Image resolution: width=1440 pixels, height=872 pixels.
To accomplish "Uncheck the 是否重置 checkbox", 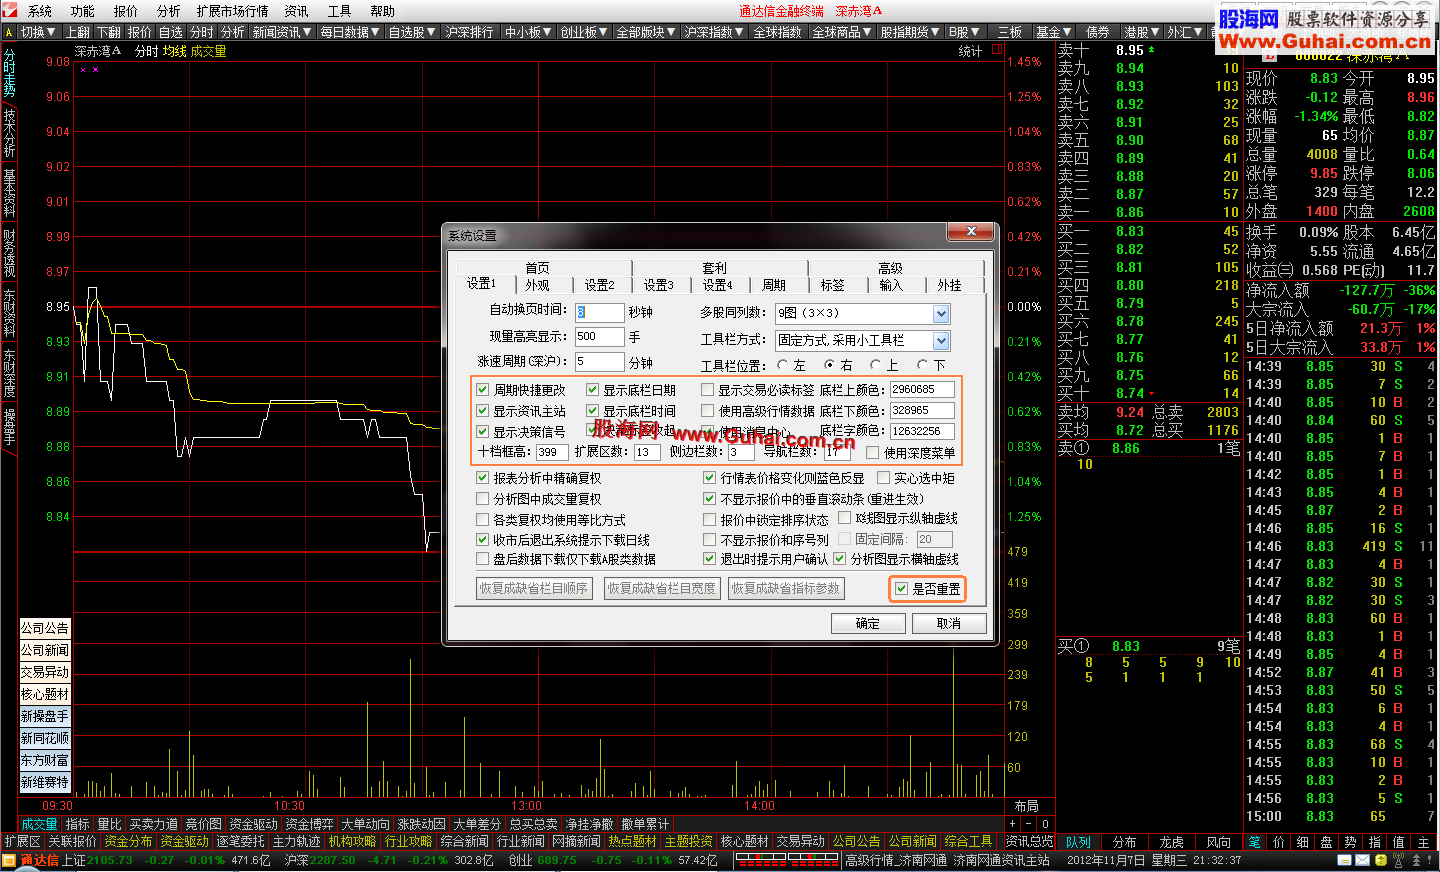I will tap(902, 589).
